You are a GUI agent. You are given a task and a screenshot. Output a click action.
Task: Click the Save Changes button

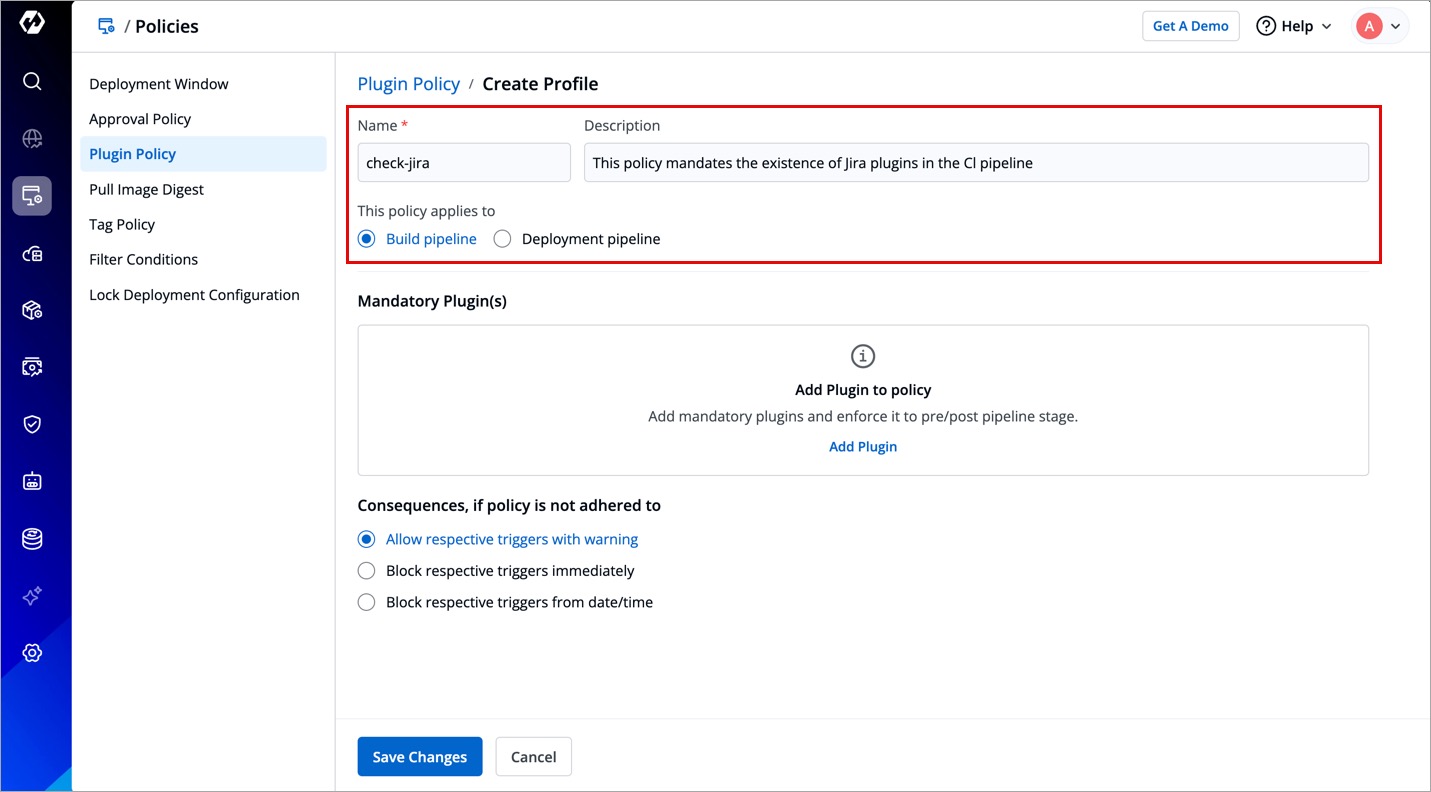pyautogui.click(x=420, y=757)
